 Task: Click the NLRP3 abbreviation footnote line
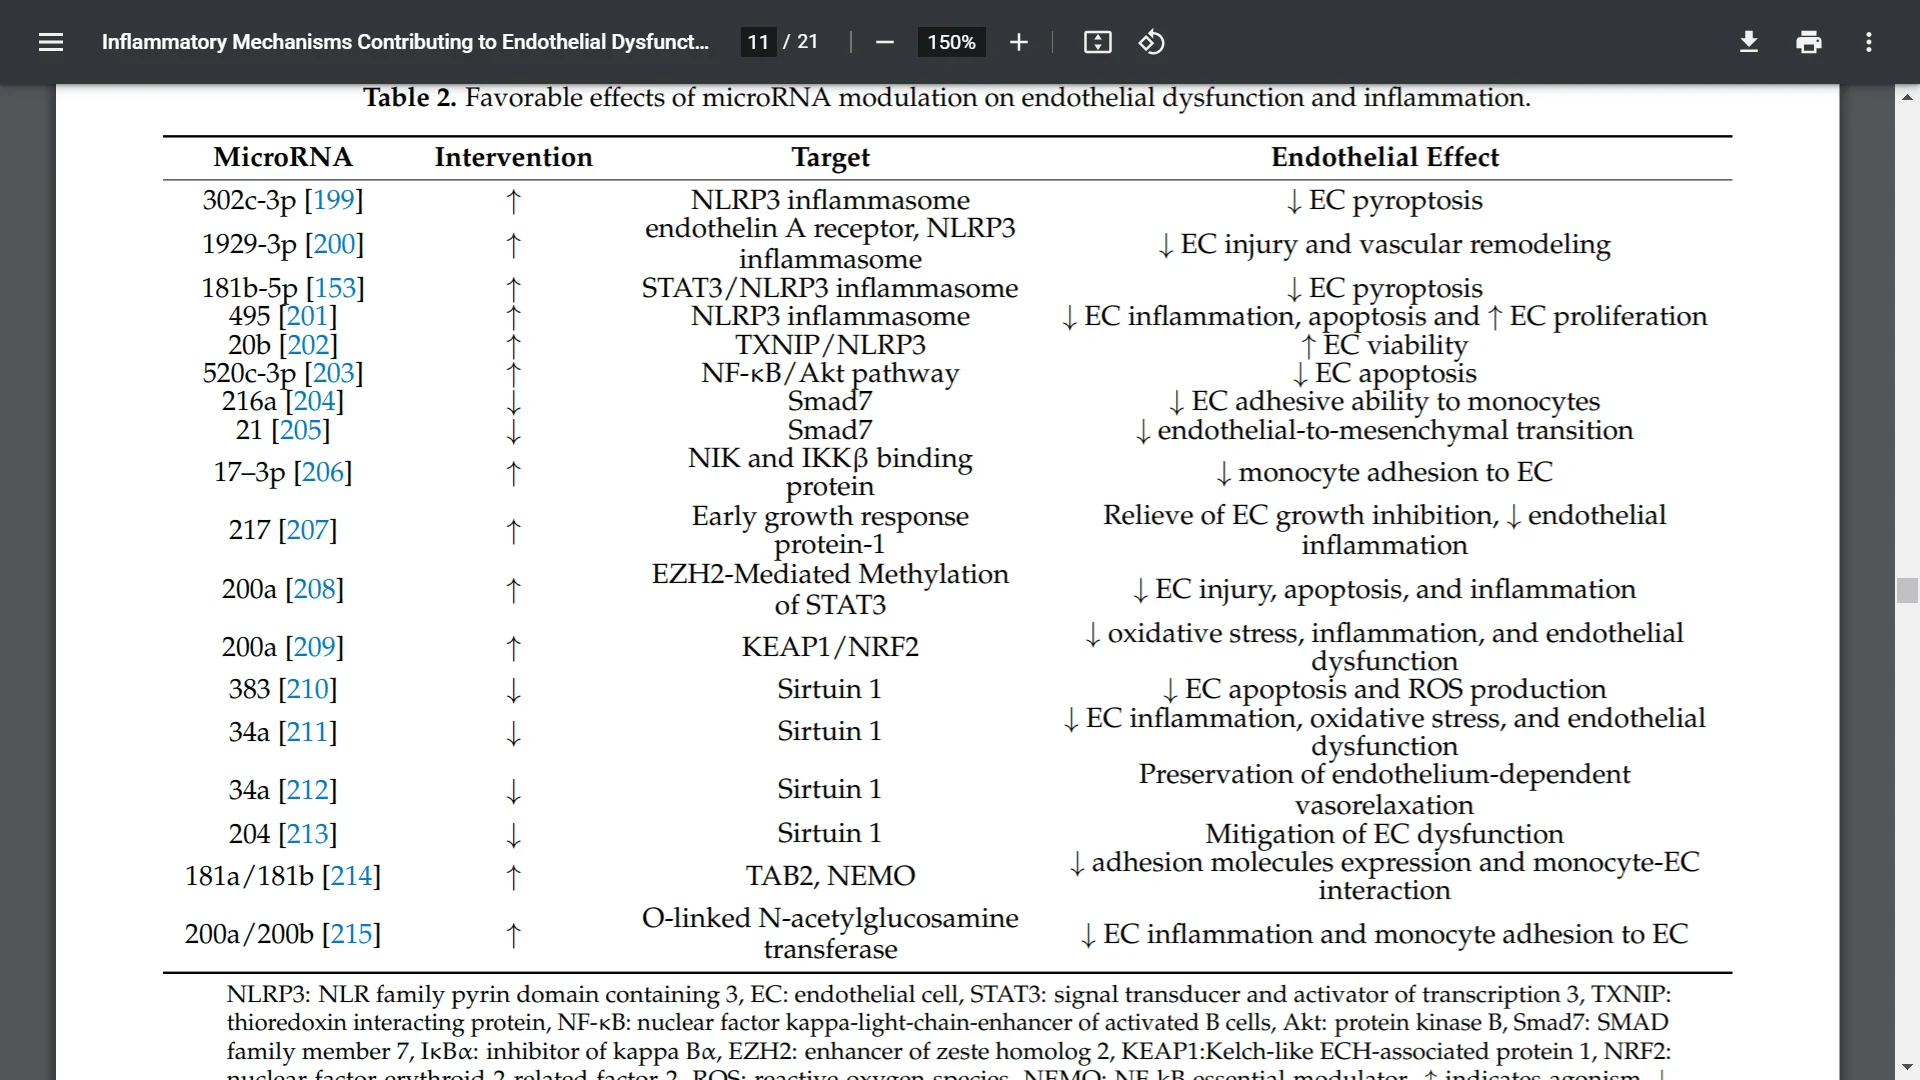(x=948, y=995)
